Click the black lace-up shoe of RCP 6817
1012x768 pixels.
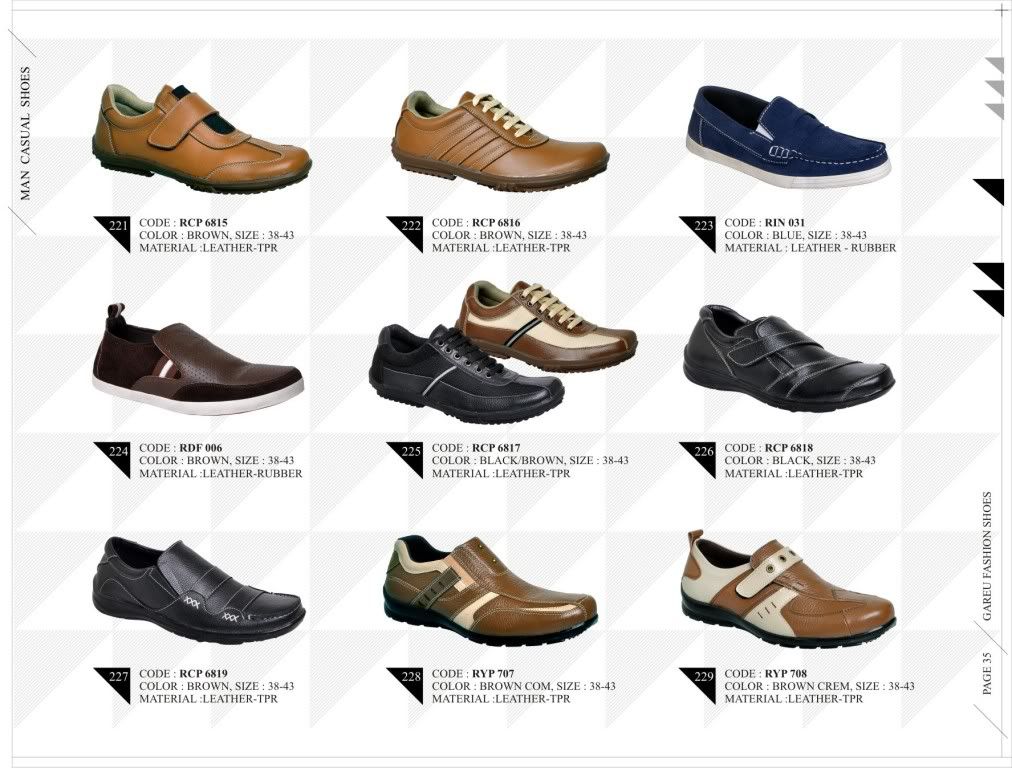(x=466, y=374)
